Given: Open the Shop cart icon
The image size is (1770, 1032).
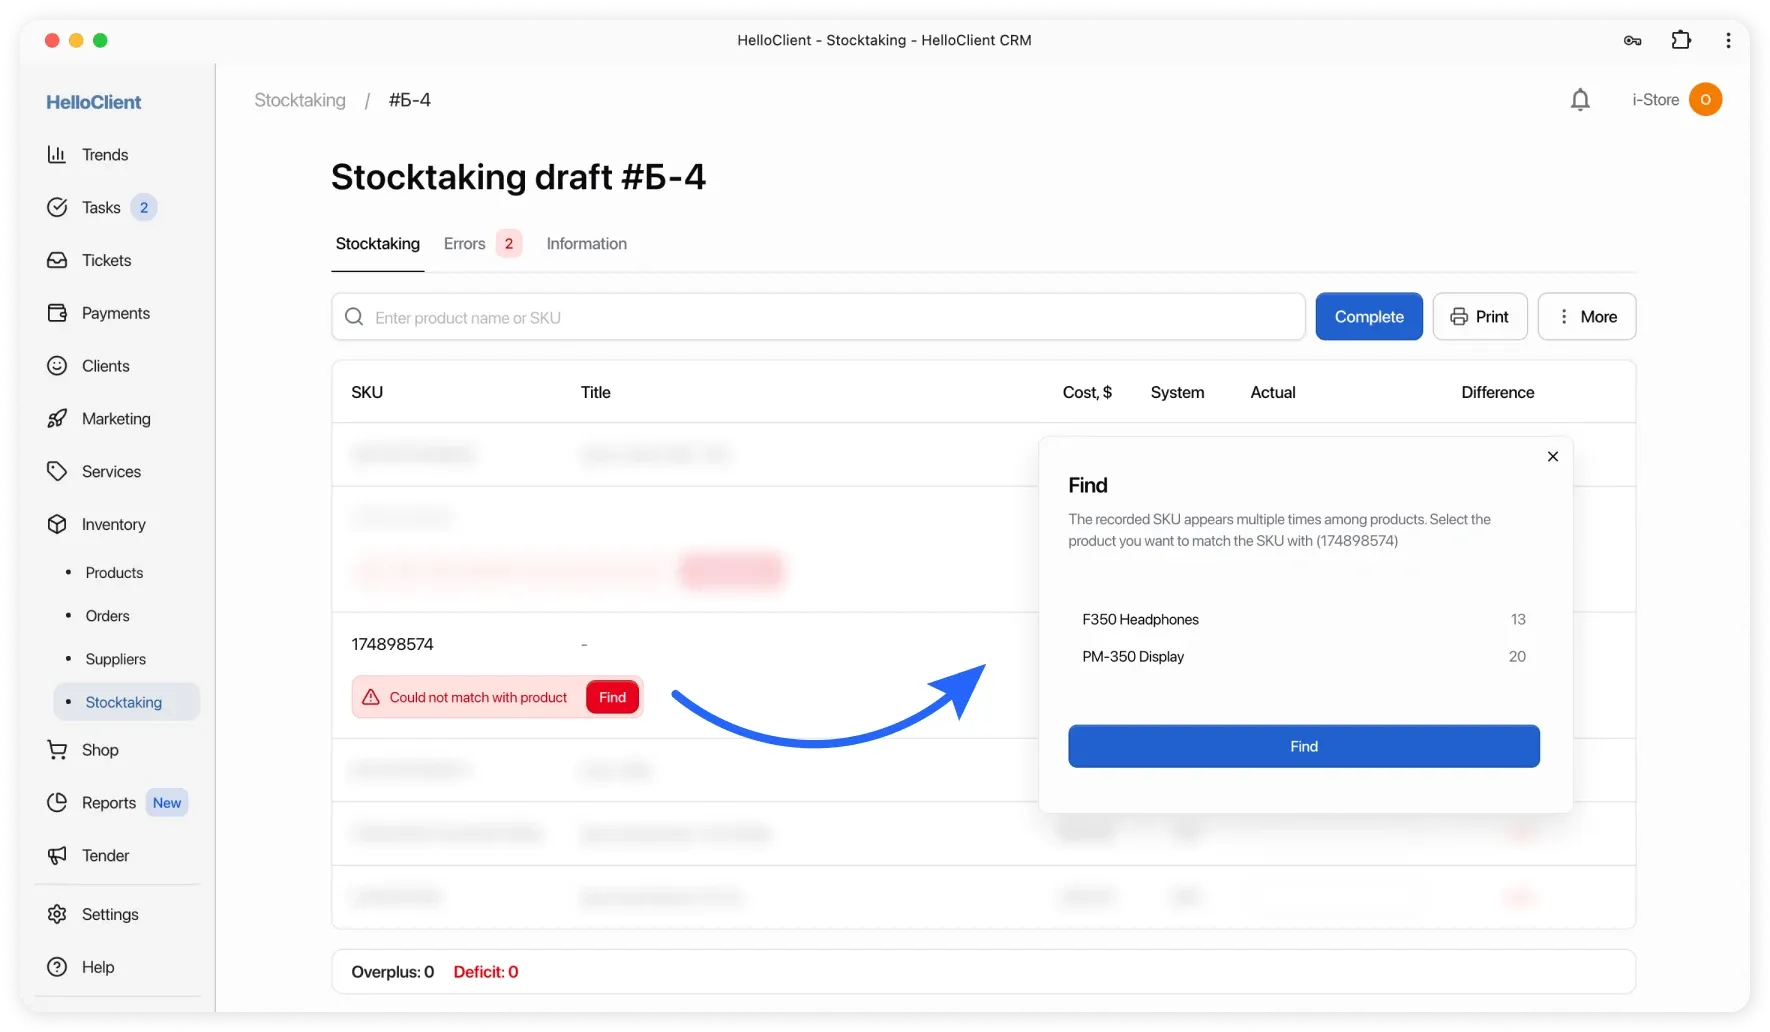Looking at the screenshot, I should coord(57,750).
